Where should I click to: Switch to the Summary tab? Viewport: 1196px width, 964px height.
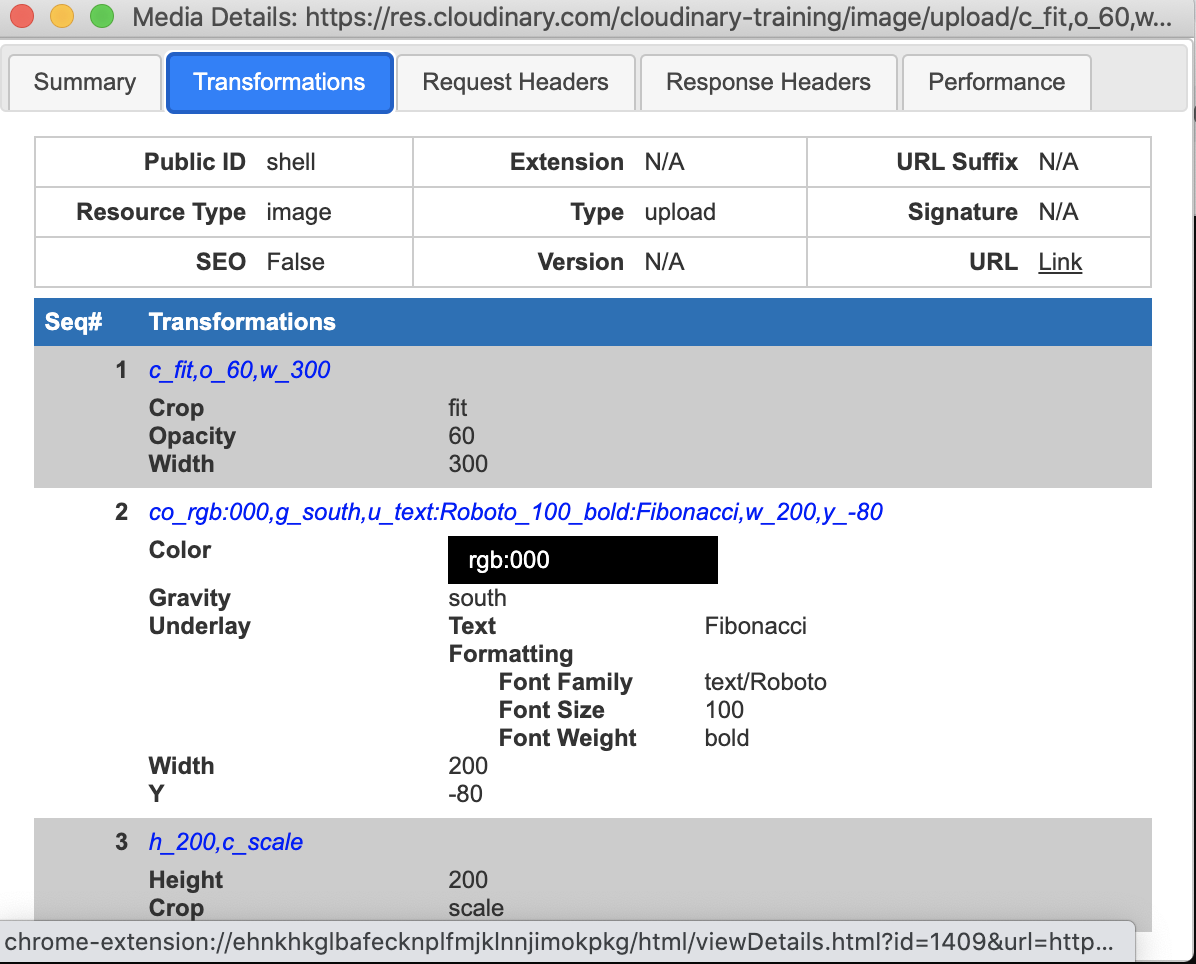pyautogui.click(x=84, y=82)
